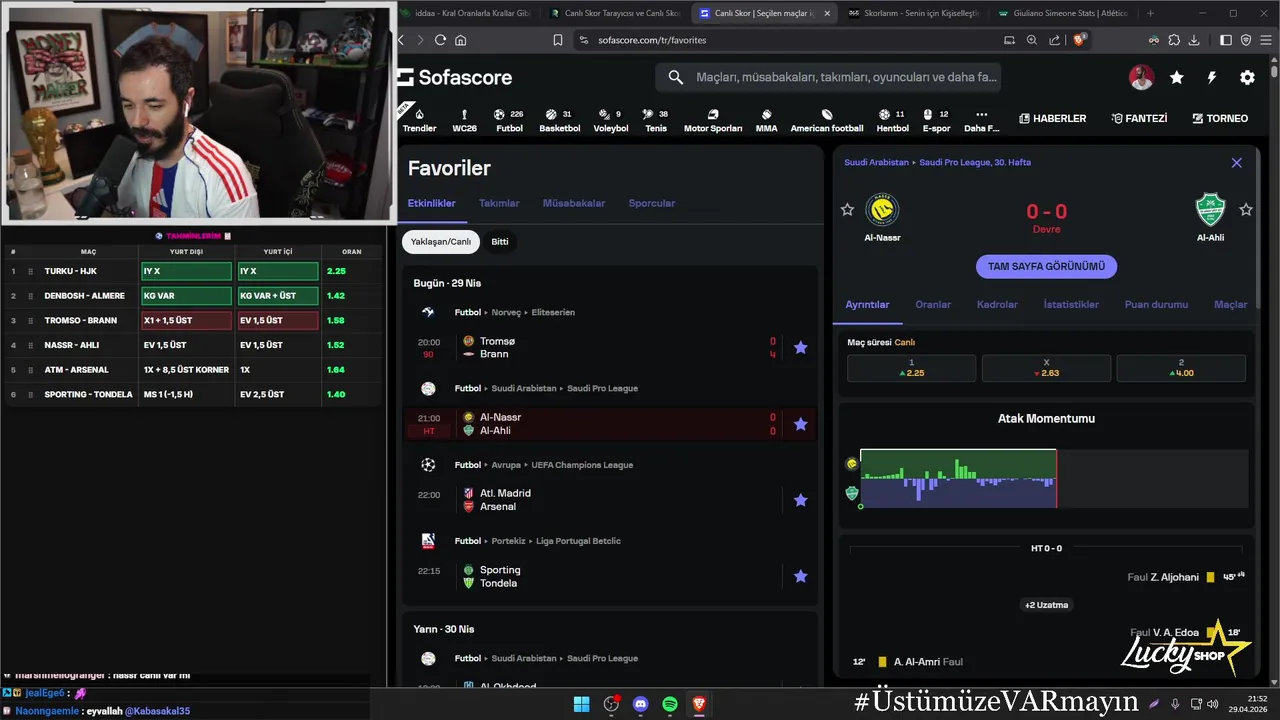The height and width of the screenshot is (720, 1280).
Task: Switch to the iddaa browser tab
Action: pos(465,13)
